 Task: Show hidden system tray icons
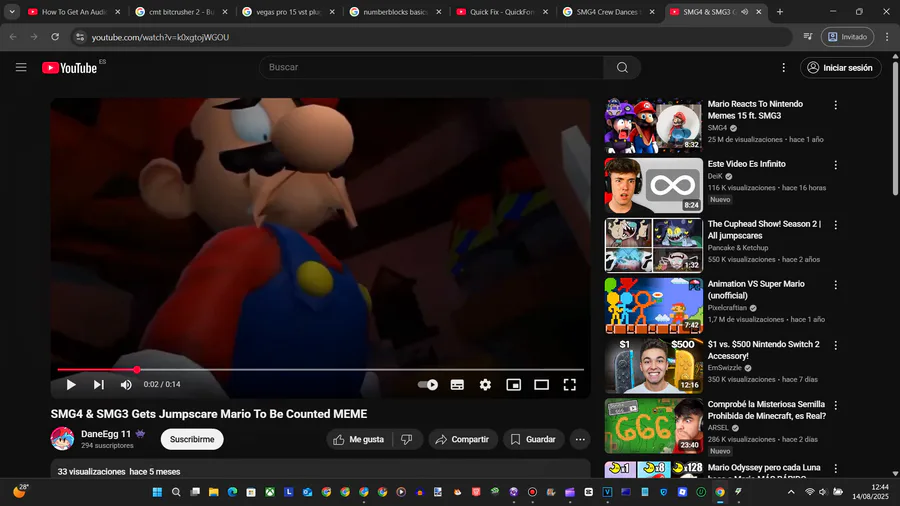click(x=791, y=492)
